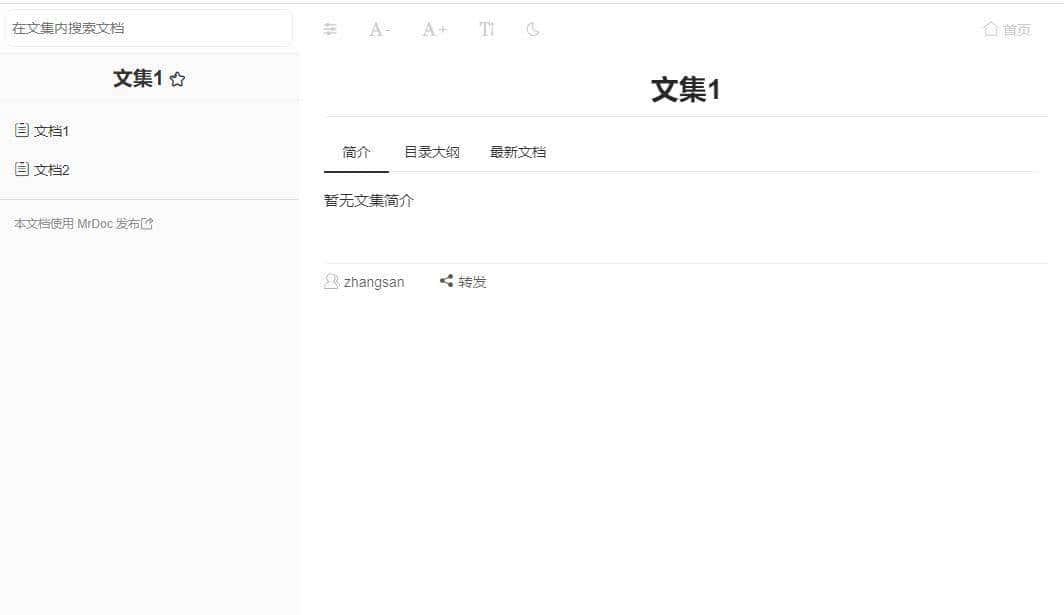1064x615 pixels.
Task: Expand the 目录大纲 outline view
Action: (x=431, y=151)
